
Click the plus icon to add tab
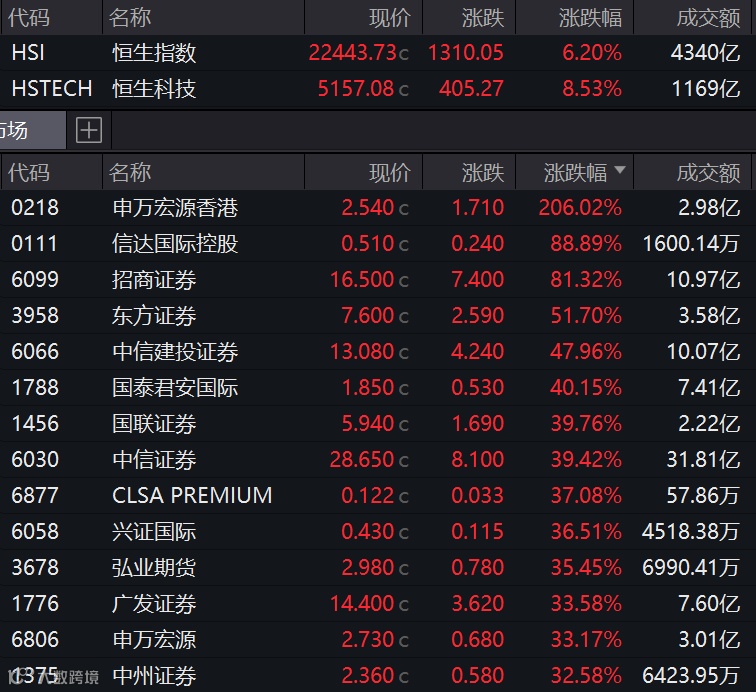[89, 130]
